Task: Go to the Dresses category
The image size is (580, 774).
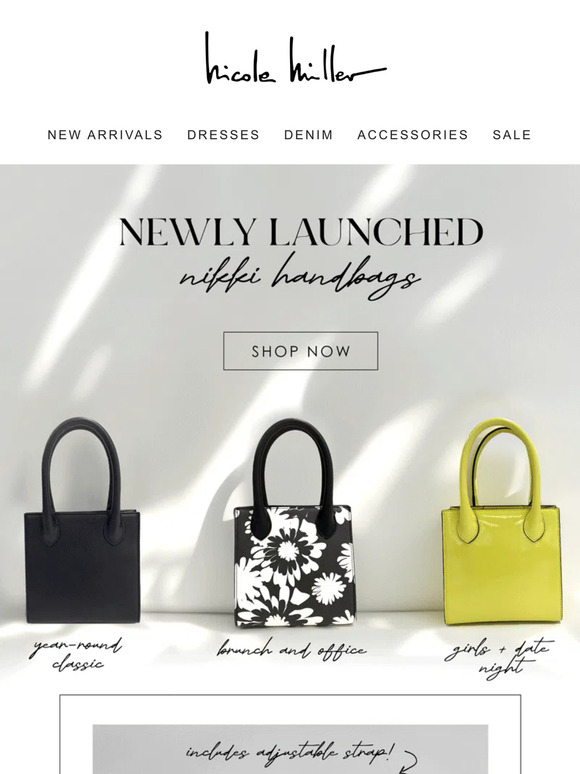Action: tap(223, 135)
